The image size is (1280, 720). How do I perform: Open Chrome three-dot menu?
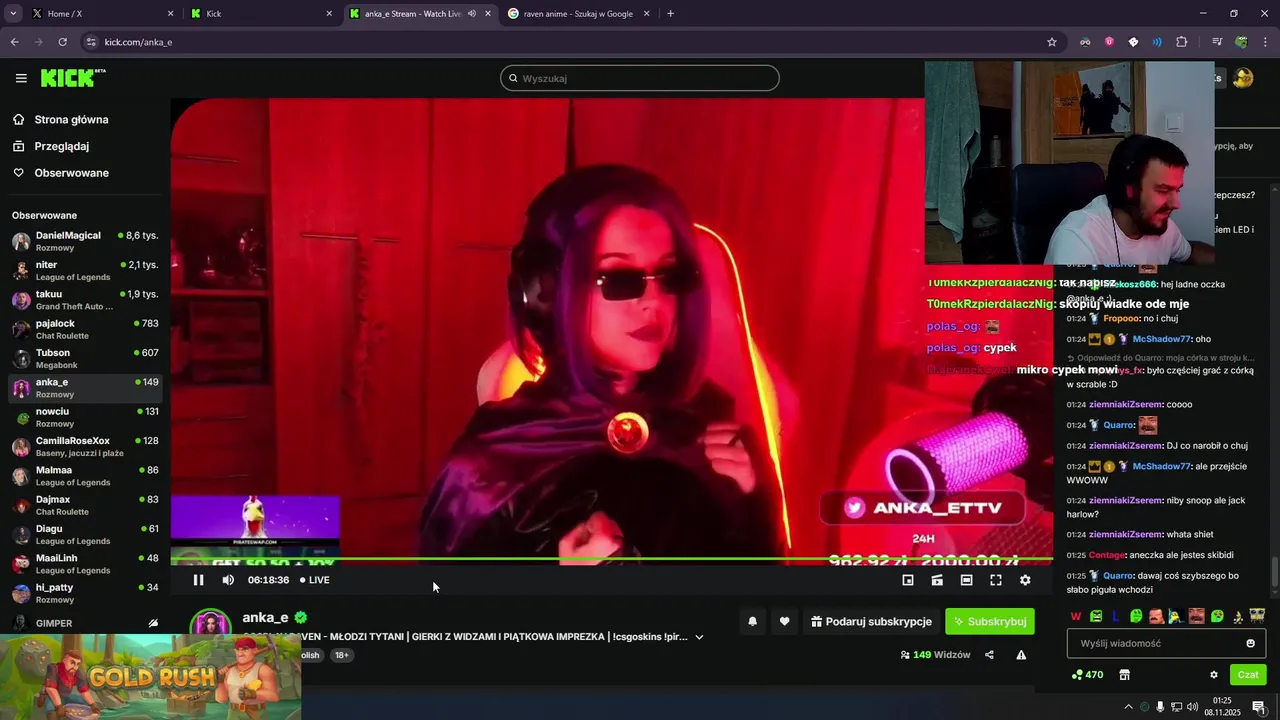[x=1265, y=42]
